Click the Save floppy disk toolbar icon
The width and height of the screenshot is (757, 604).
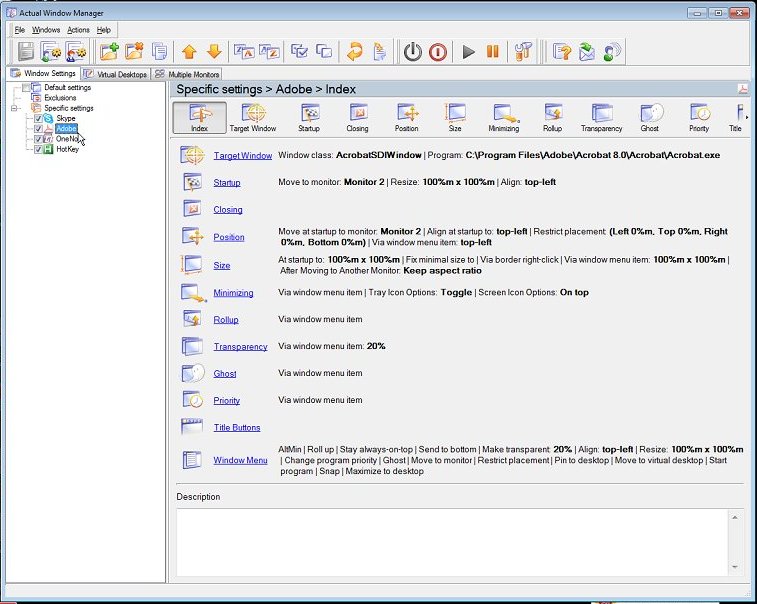click(x=26, y=51)
